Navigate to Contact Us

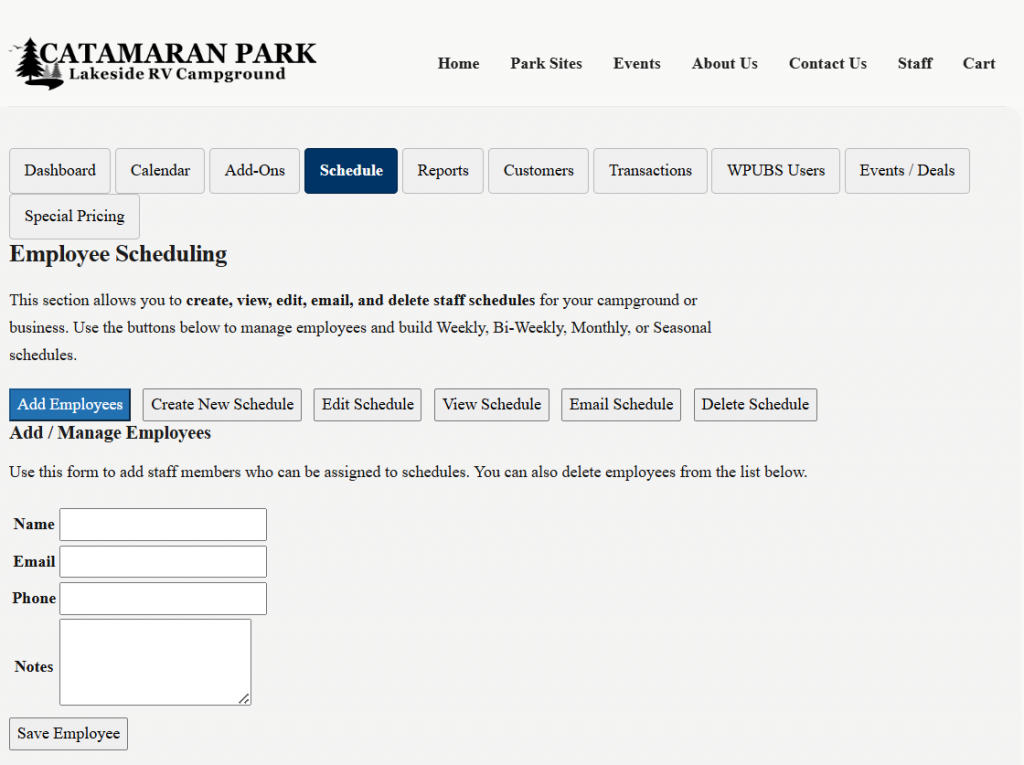click(827, 63)
